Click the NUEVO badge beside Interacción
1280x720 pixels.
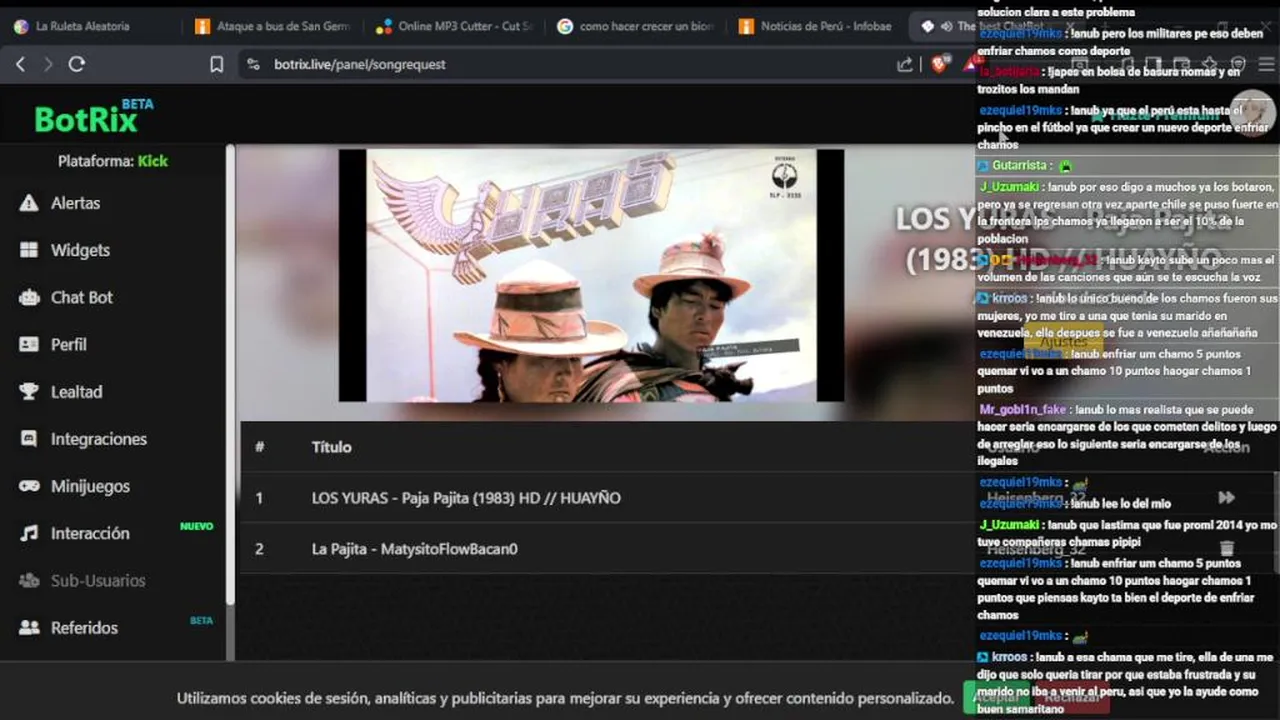196,526
